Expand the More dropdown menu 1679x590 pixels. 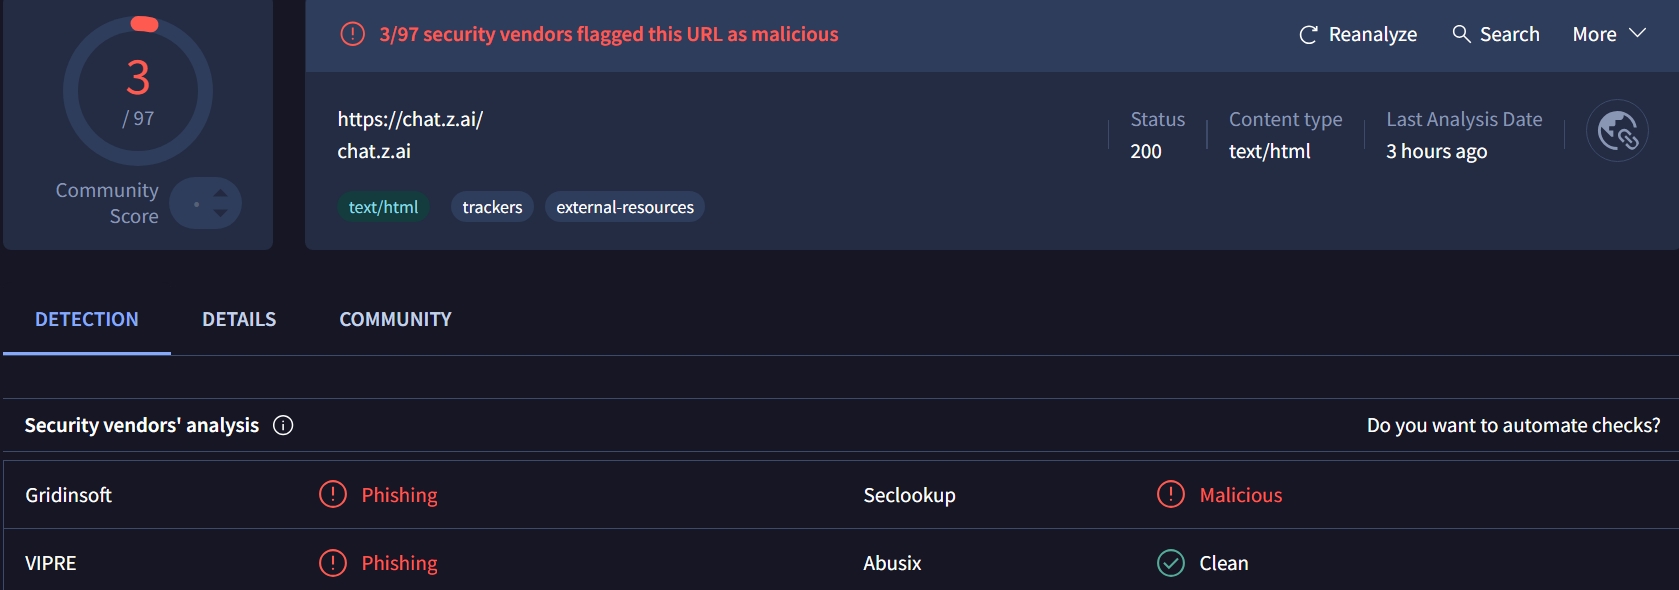(1608, 34)
